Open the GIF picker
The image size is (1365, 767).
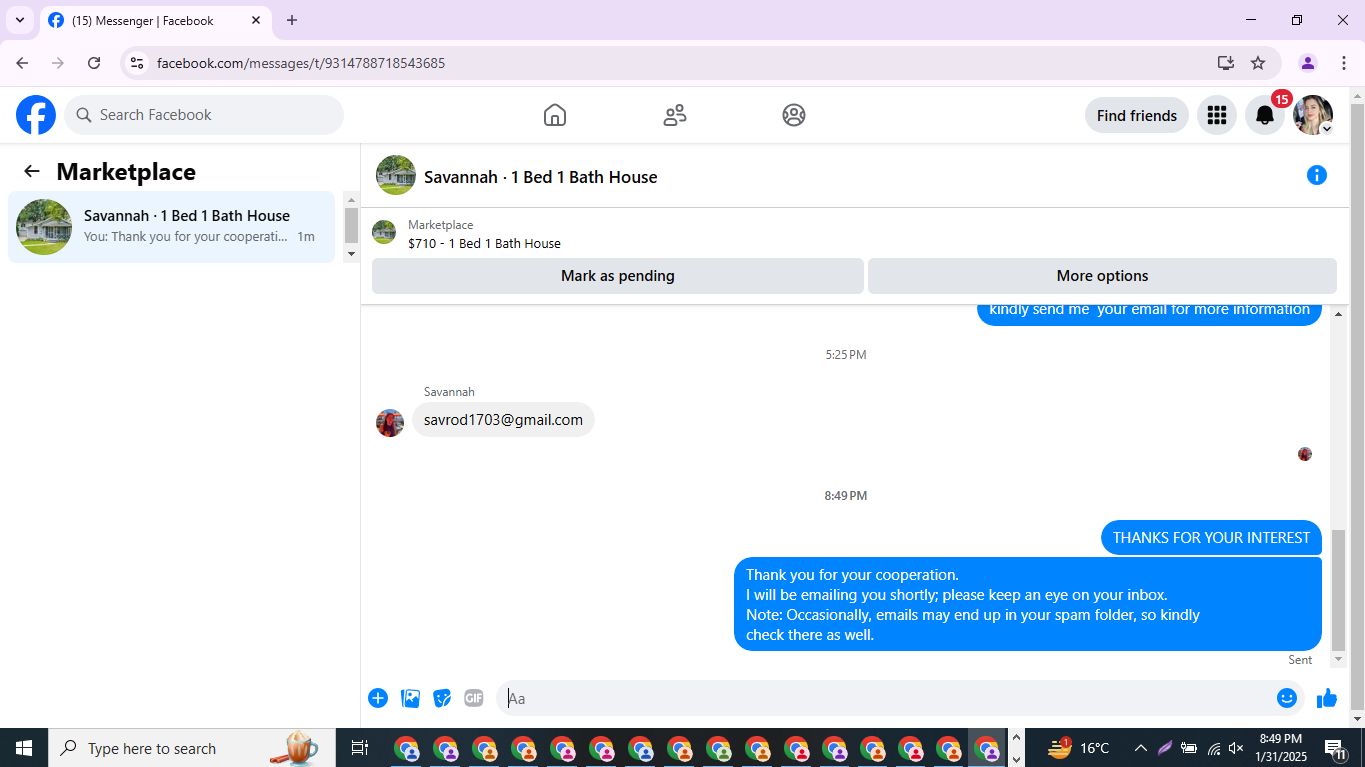474,698
